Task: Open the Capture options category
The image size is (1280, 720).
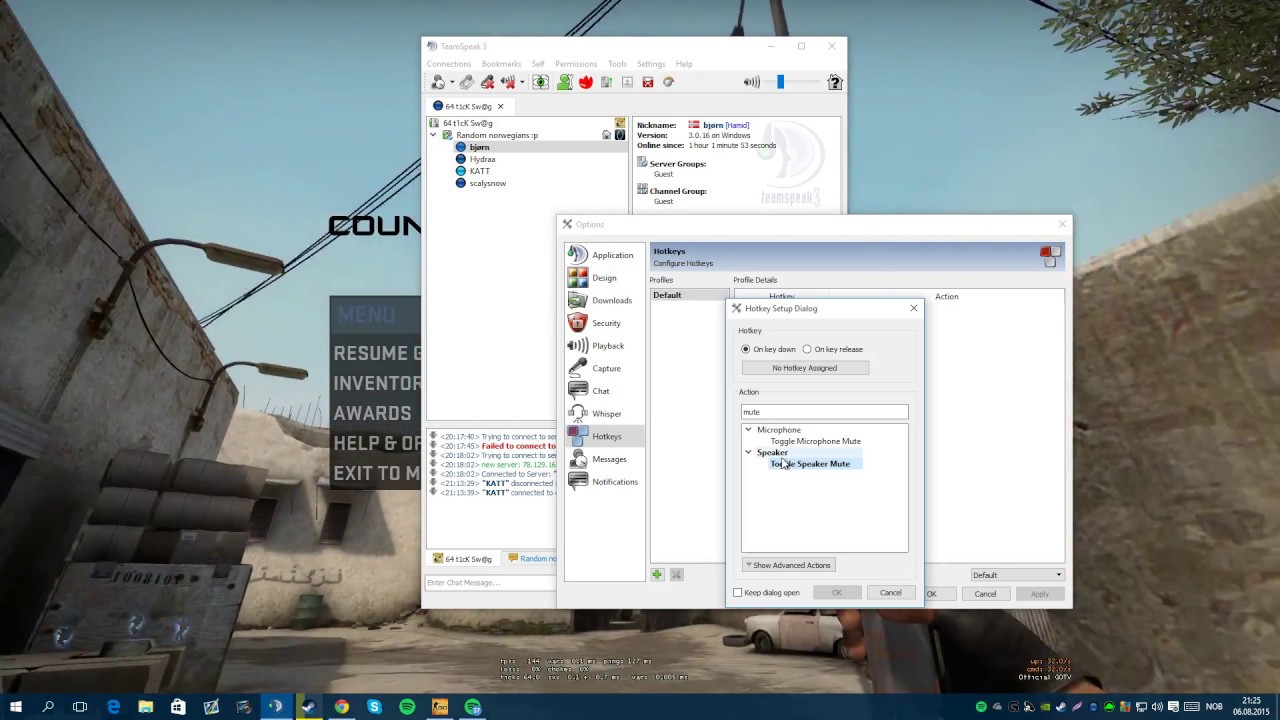Action: [x=604, y=368]
